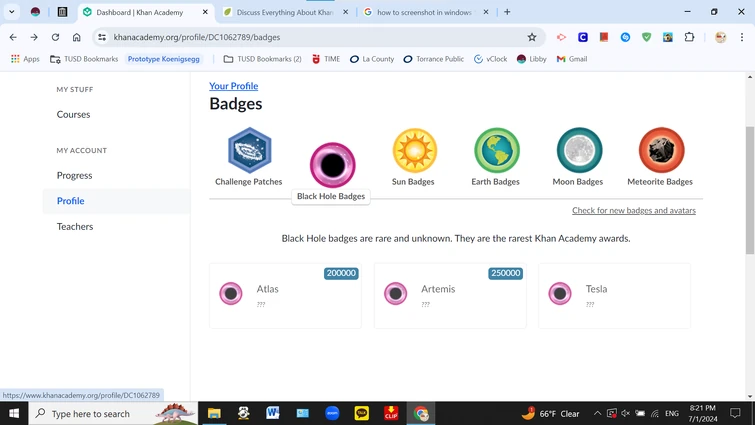Select the Black Hole Badges icon
Screen dimensions: 755x425
click(332, 165)
